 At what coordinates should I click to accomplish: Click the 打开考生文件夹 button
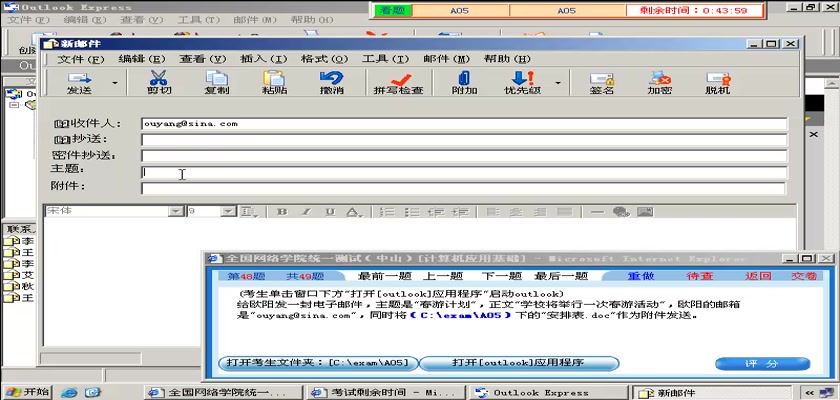(x=318, y=363)
